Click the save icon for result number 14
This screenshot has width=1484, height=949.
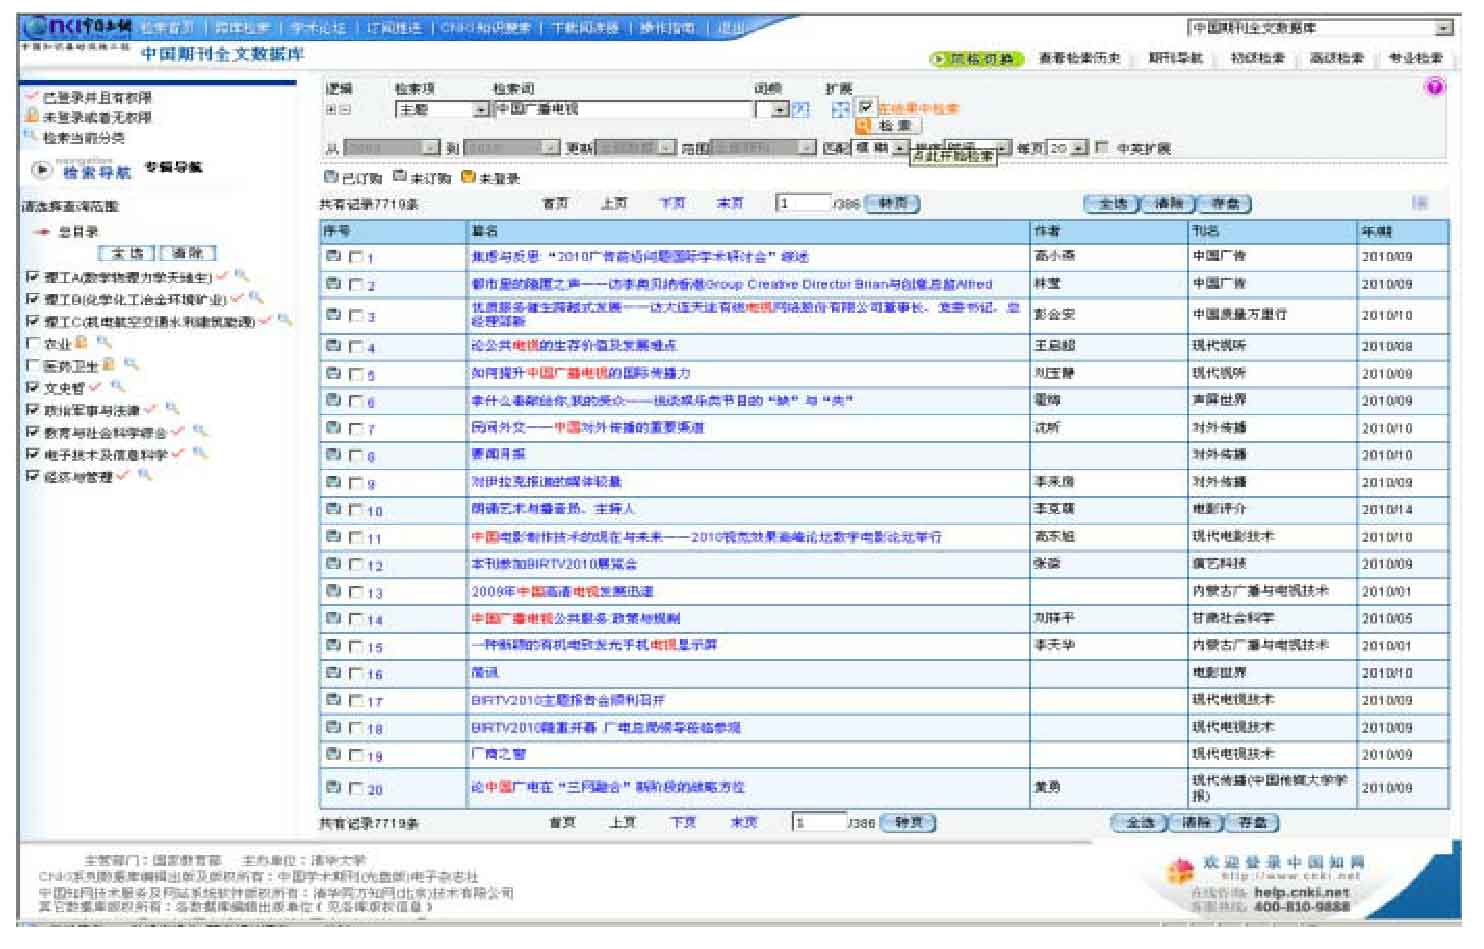pyautogui.click(x=333, y=619)
